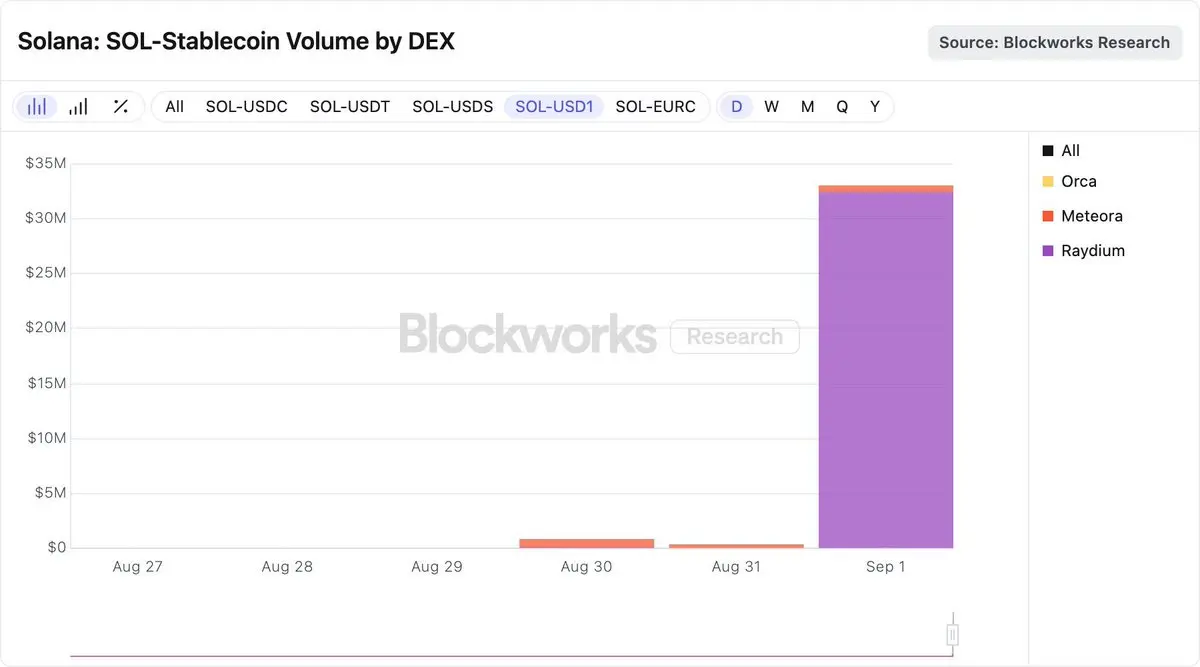Toggle the black All legend marker

click(1048, 151)
